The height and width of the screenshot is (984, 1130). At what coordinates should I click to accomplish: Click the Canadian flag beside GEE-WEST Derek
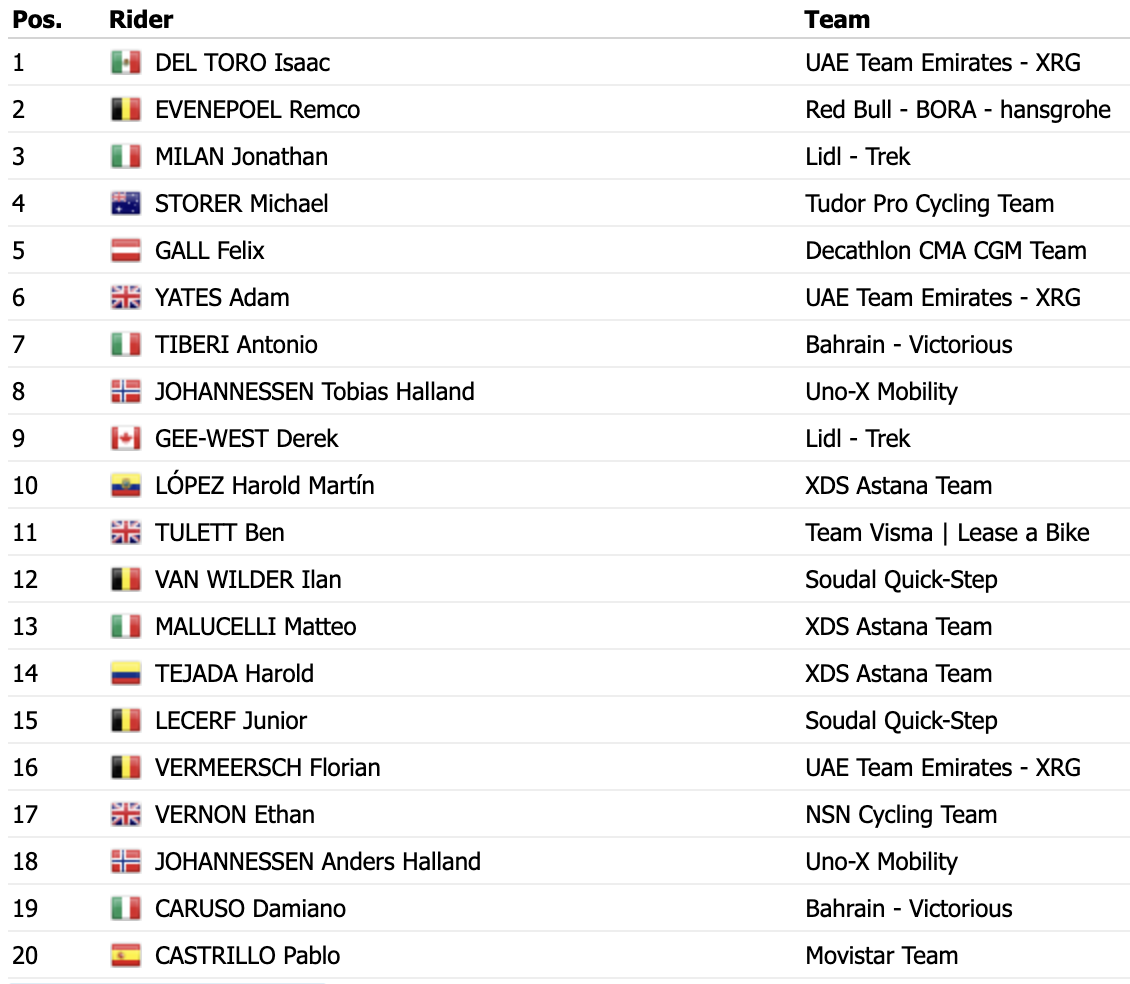[x=125, y=439]
